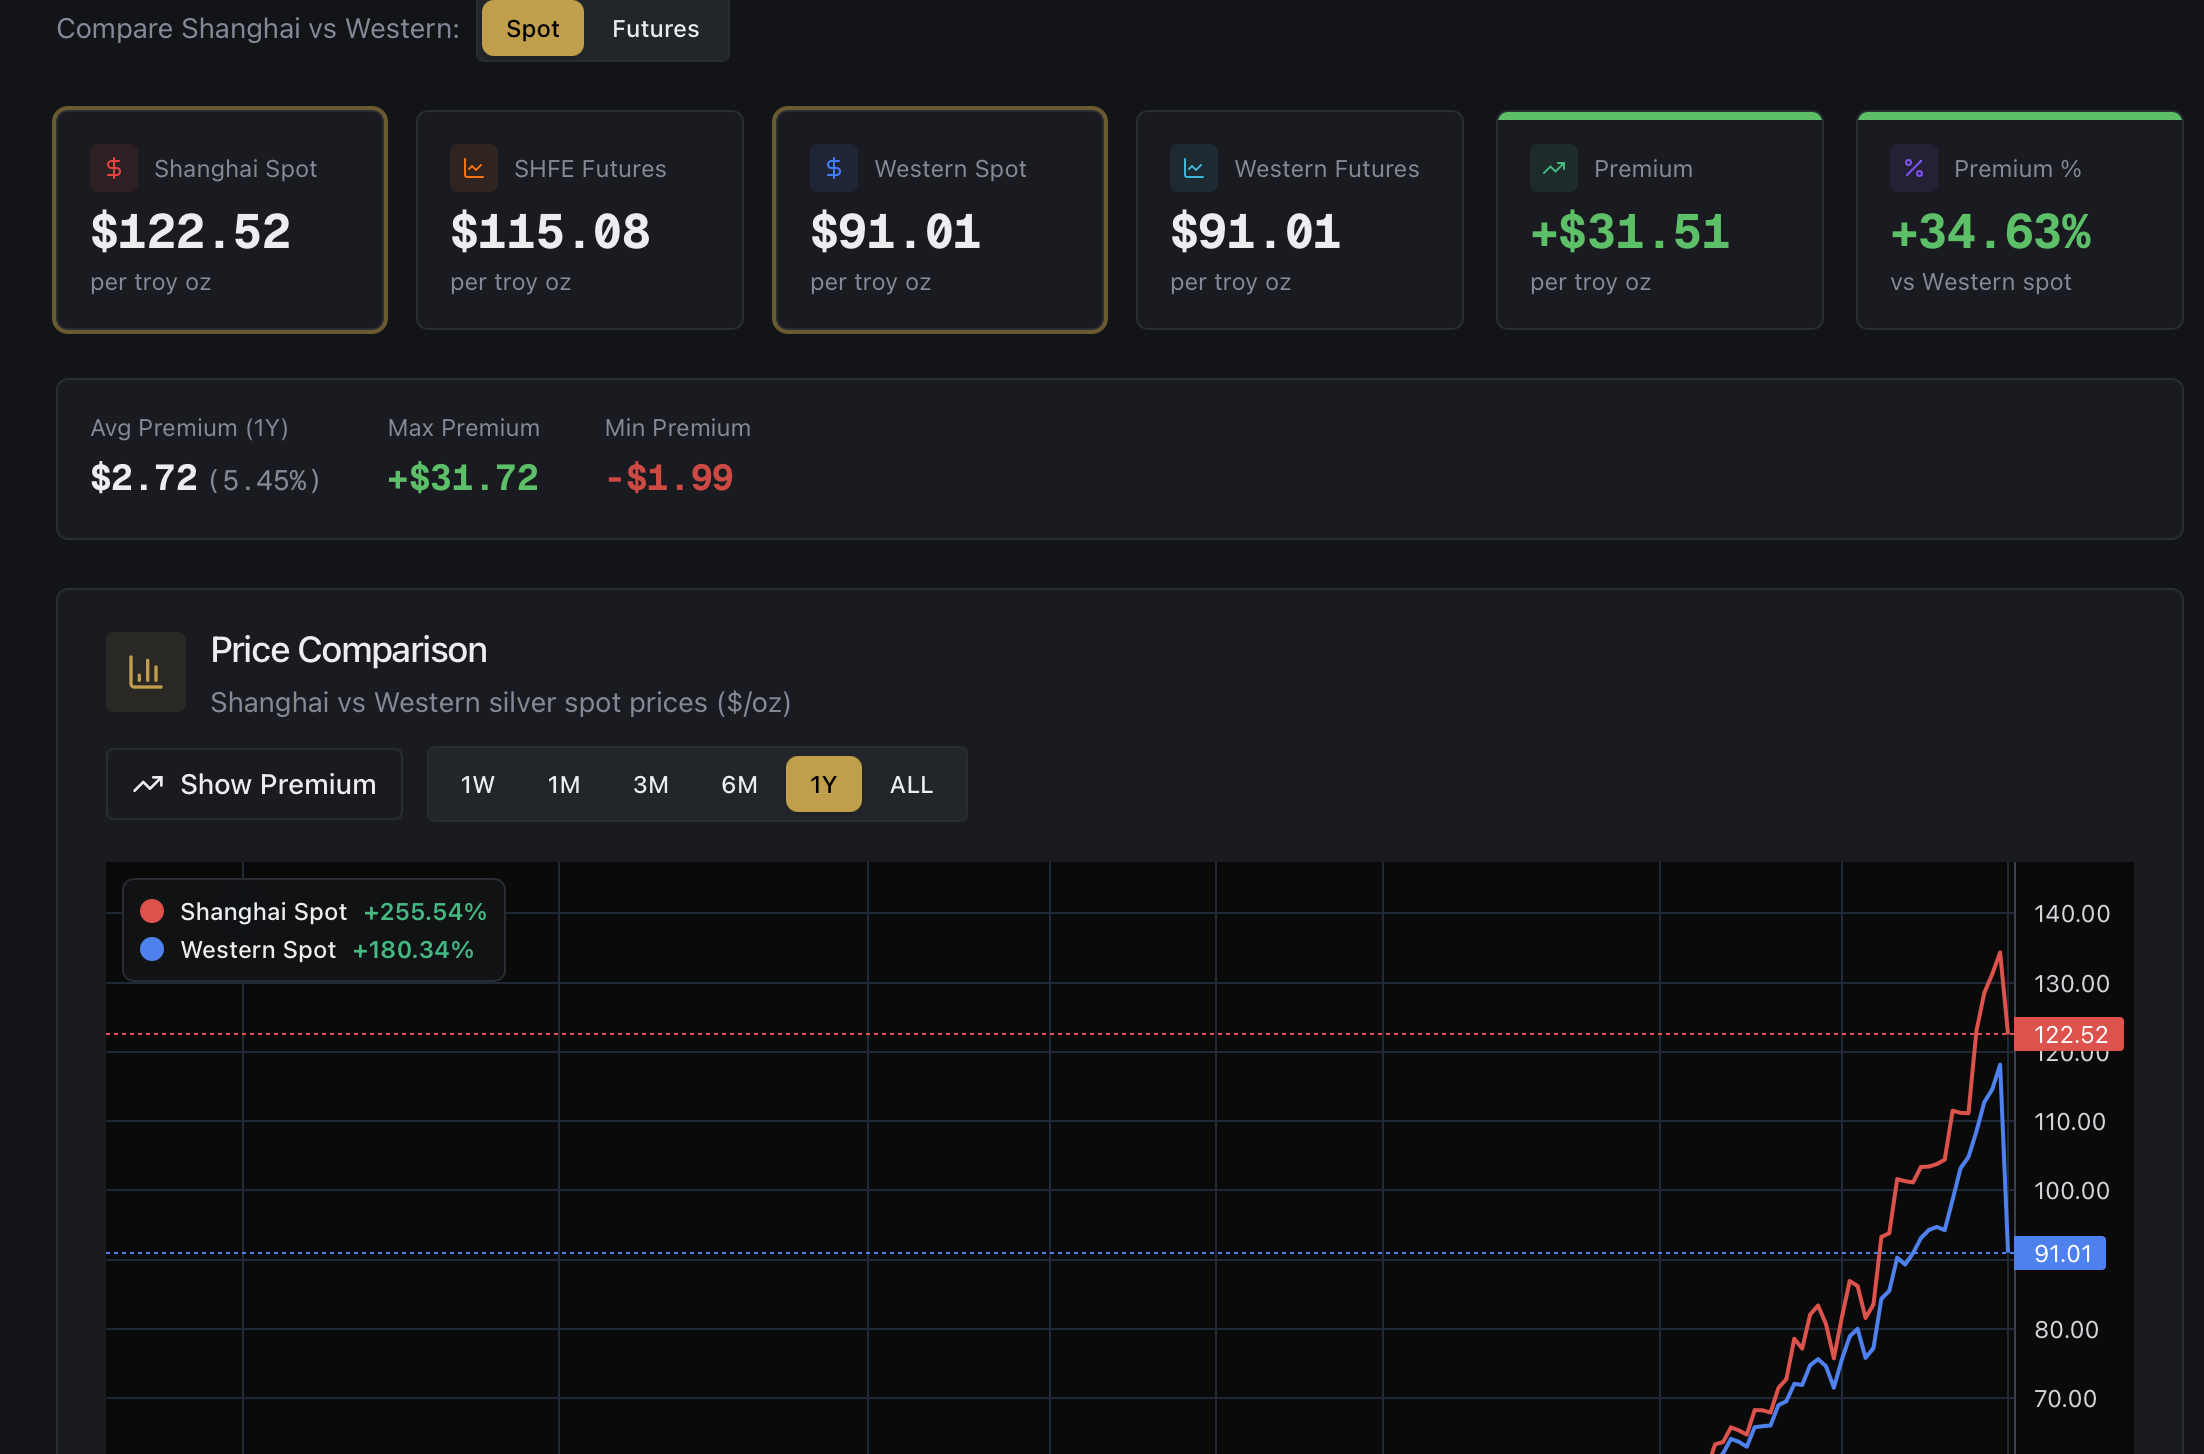Click the Price Comparison bar chart icon
Image resolution: width=2204 pixels, height=1454 pixels.
(x=146, y=672)
